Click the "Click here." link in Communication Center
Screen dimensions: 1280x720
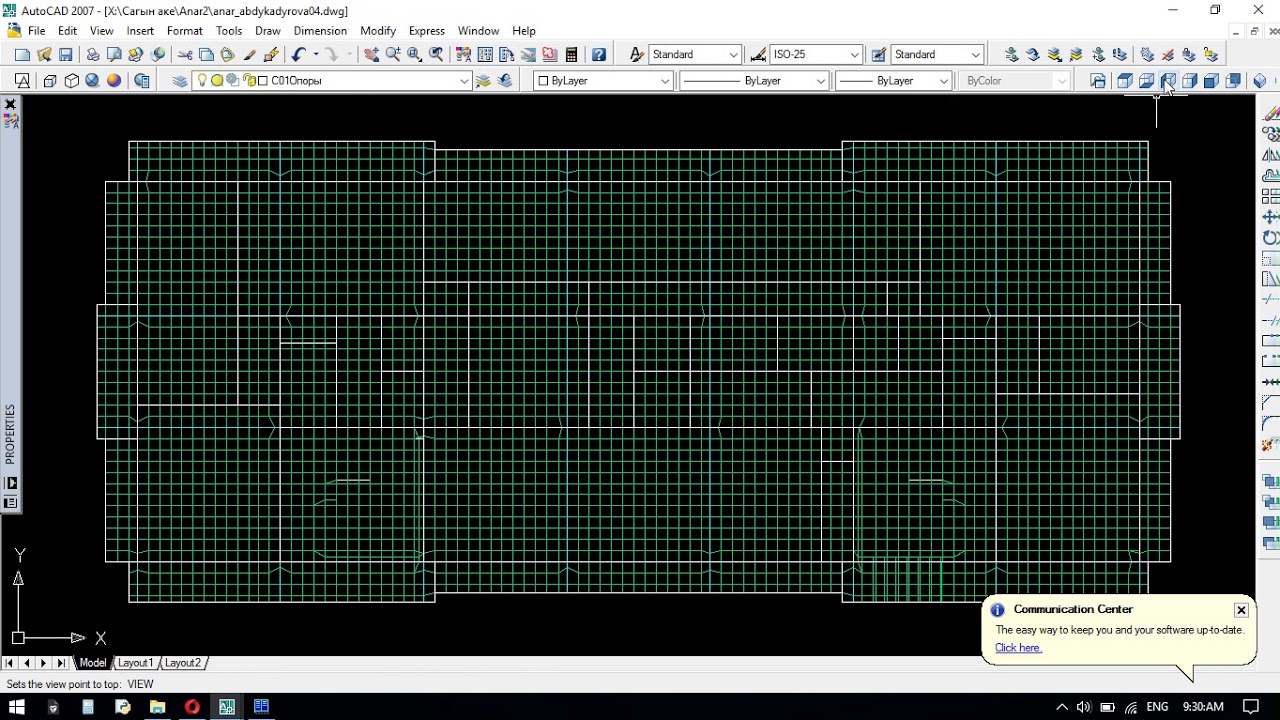(1018, 648)
